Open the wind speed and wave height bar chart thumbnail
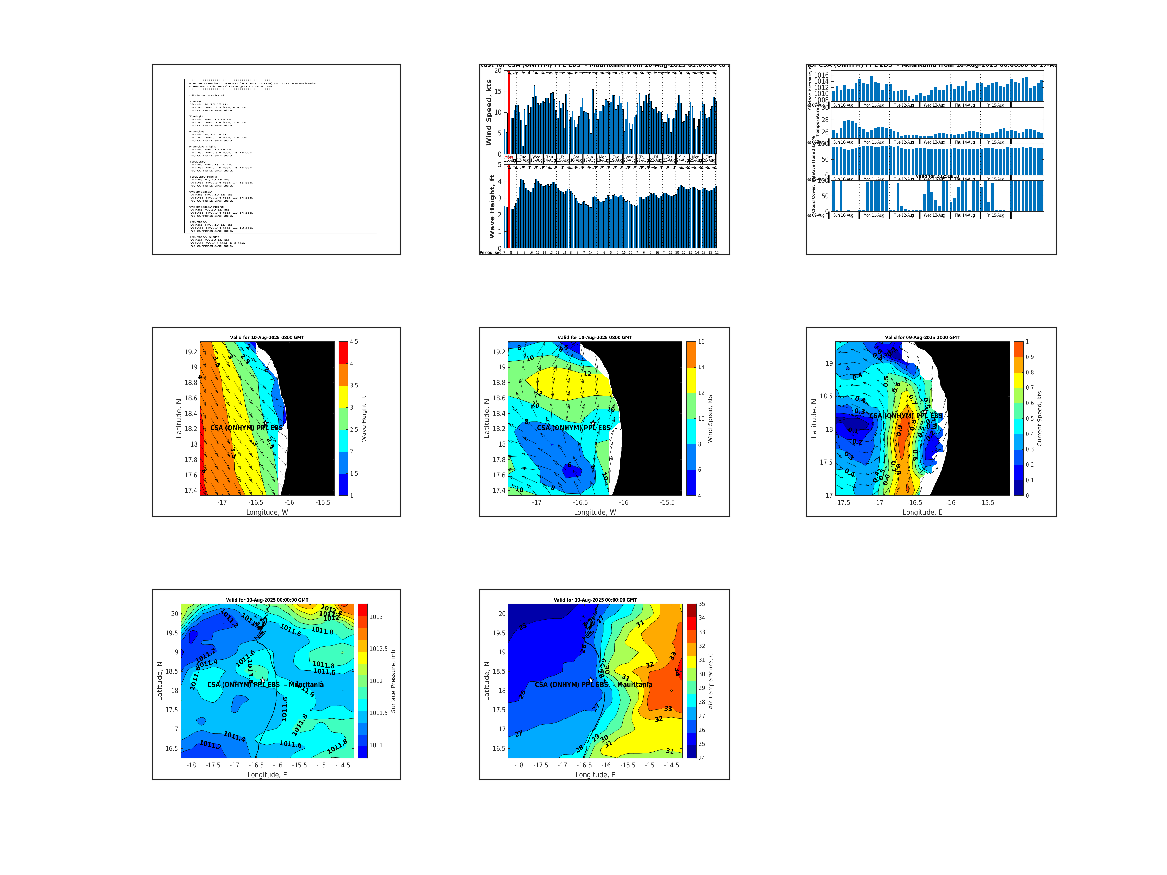This screenshot has width=1167, height=875. pos(604,159)
